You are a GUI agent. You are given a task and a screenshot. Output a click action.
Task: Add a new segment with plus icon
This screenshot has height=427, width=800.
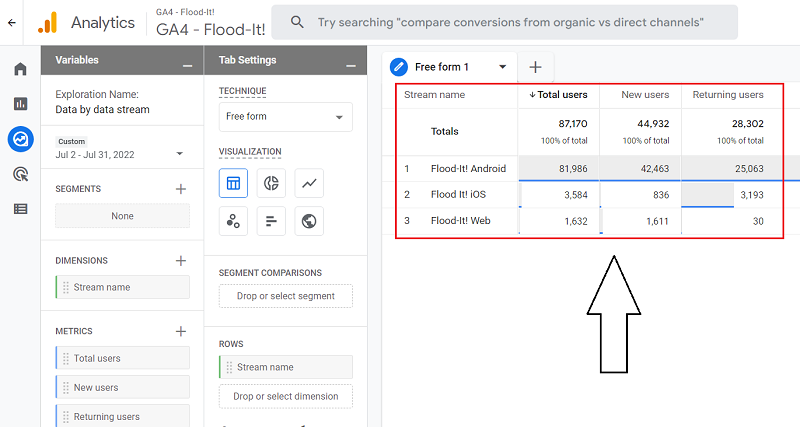coord(181,189)
